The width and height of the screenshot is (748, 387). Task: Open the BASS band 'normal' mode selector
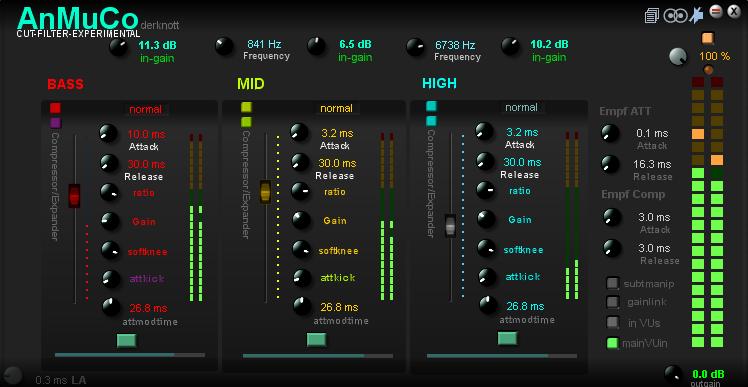(x=145, y=109)
